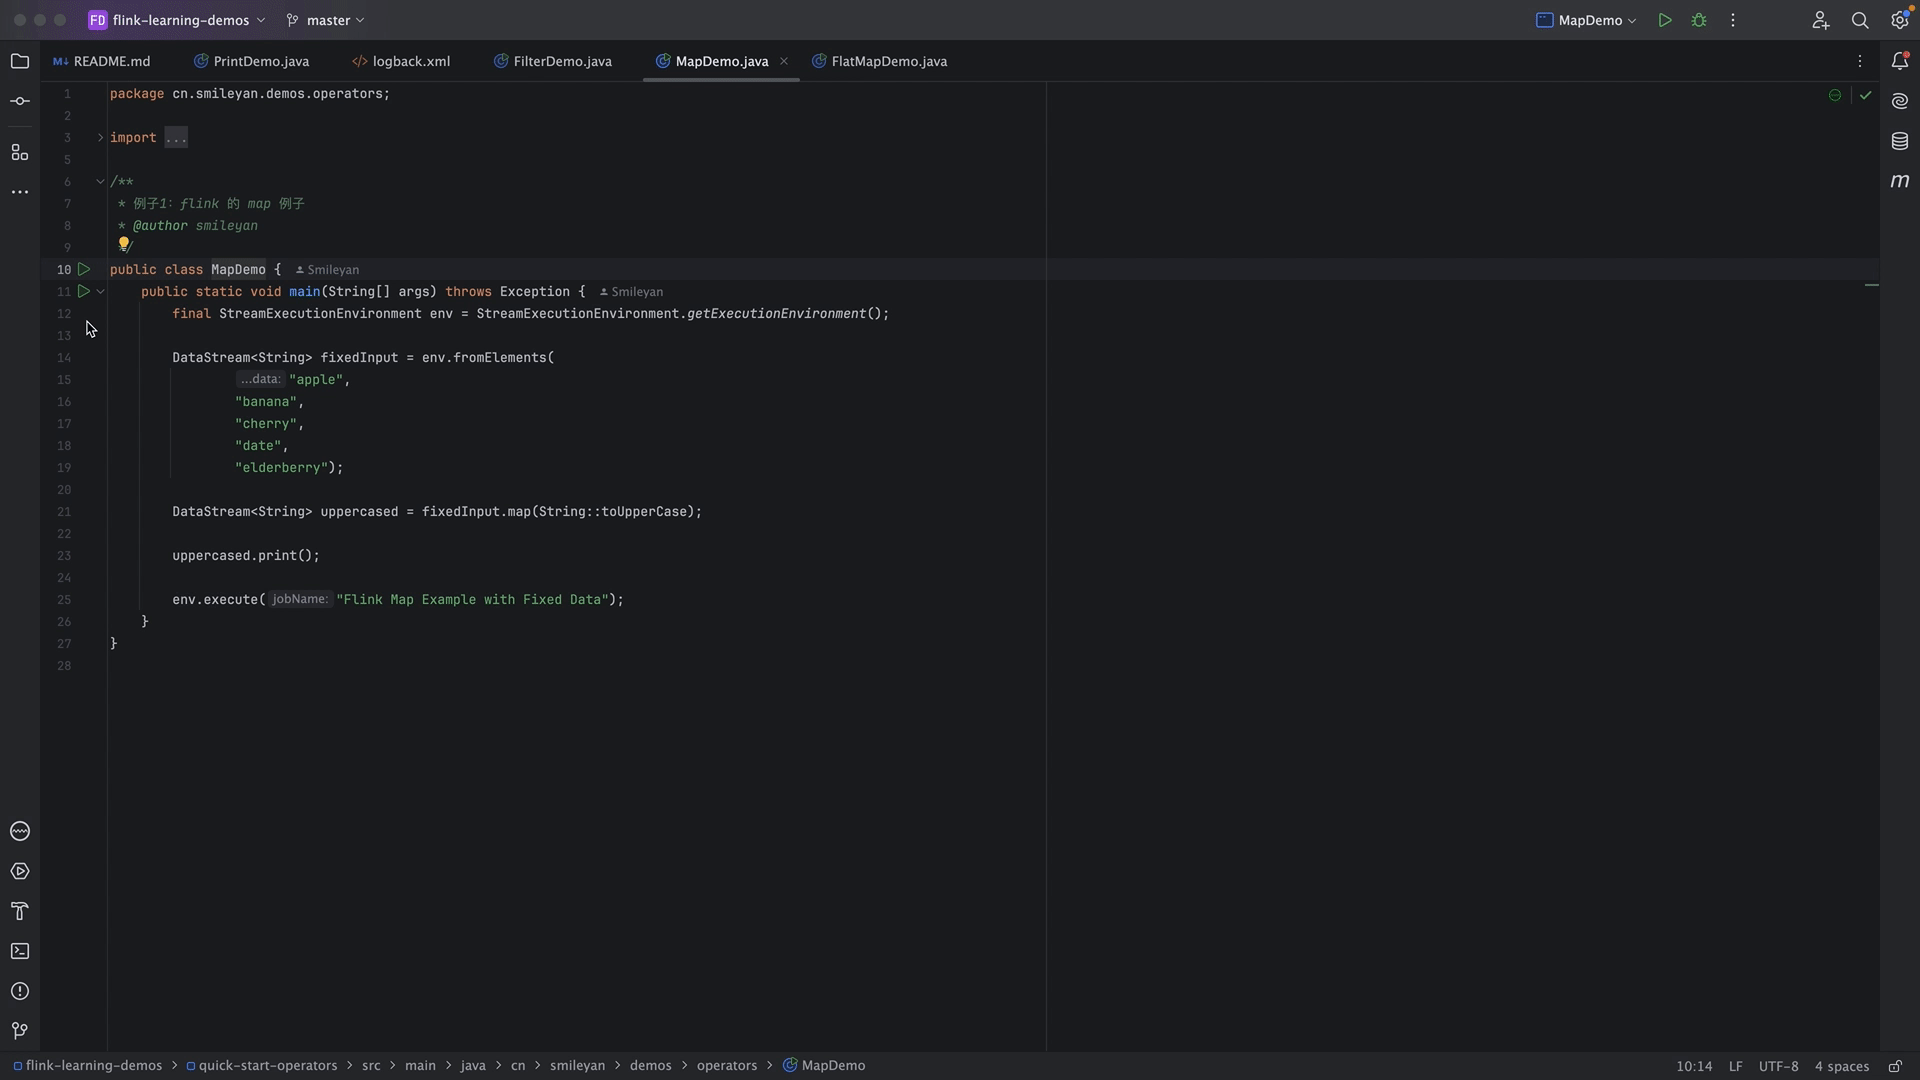Open the Notifications bell panel
This screenshot has height=1080, width=1920.
tap(1900, 61)
